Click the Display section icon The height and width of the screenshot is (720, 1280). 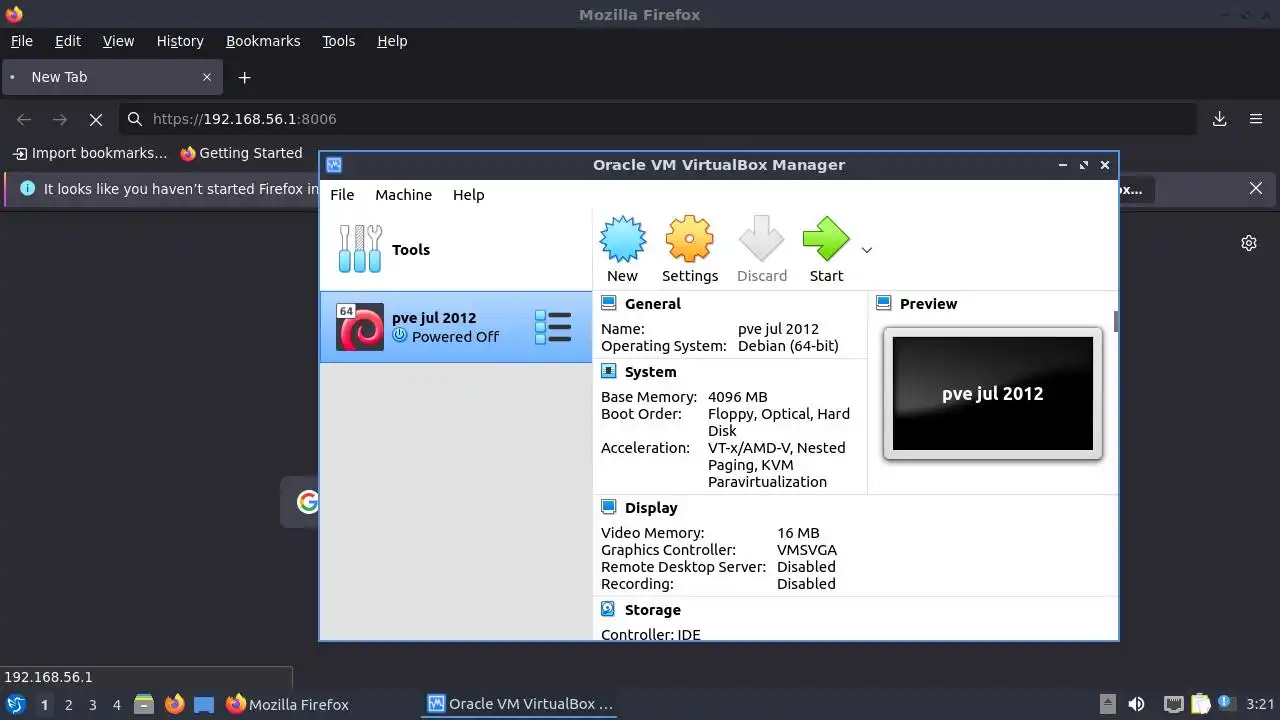[608, 507]
